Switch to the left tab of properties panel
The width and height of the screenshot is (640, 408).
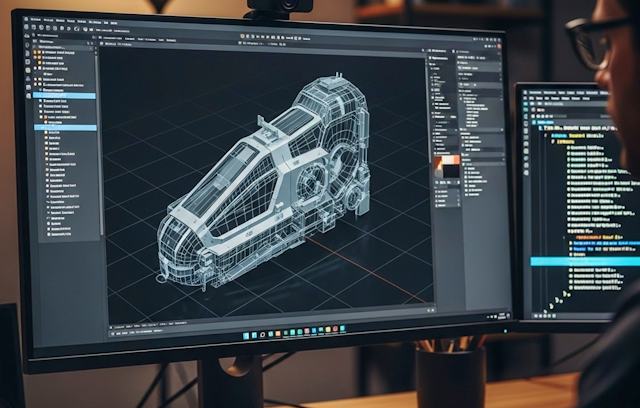439,51
